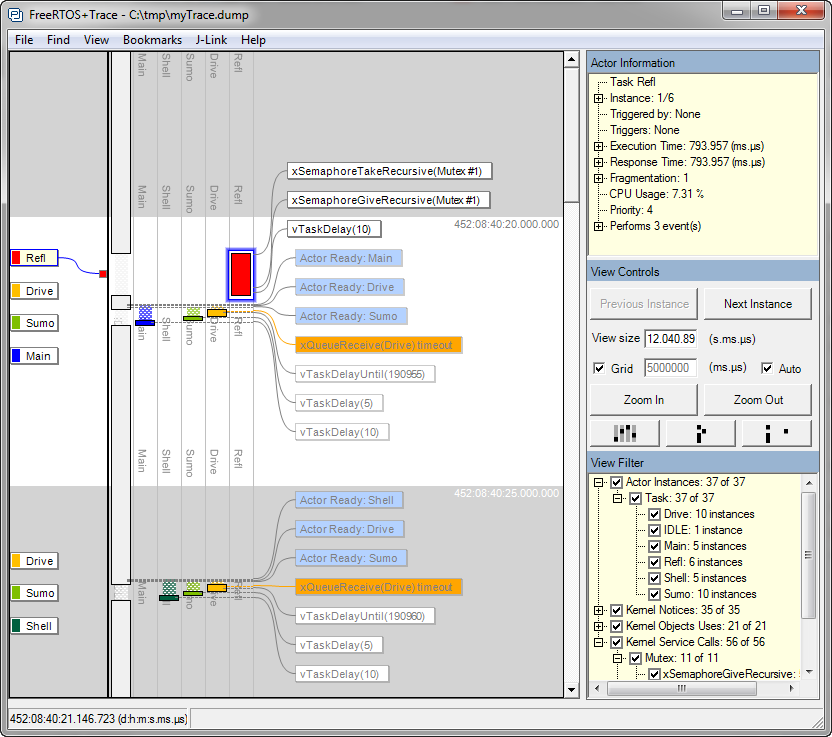Viewport: 832px width, 737px height.
Task: Click the green Shell actor label
Action: pos(35,626)
